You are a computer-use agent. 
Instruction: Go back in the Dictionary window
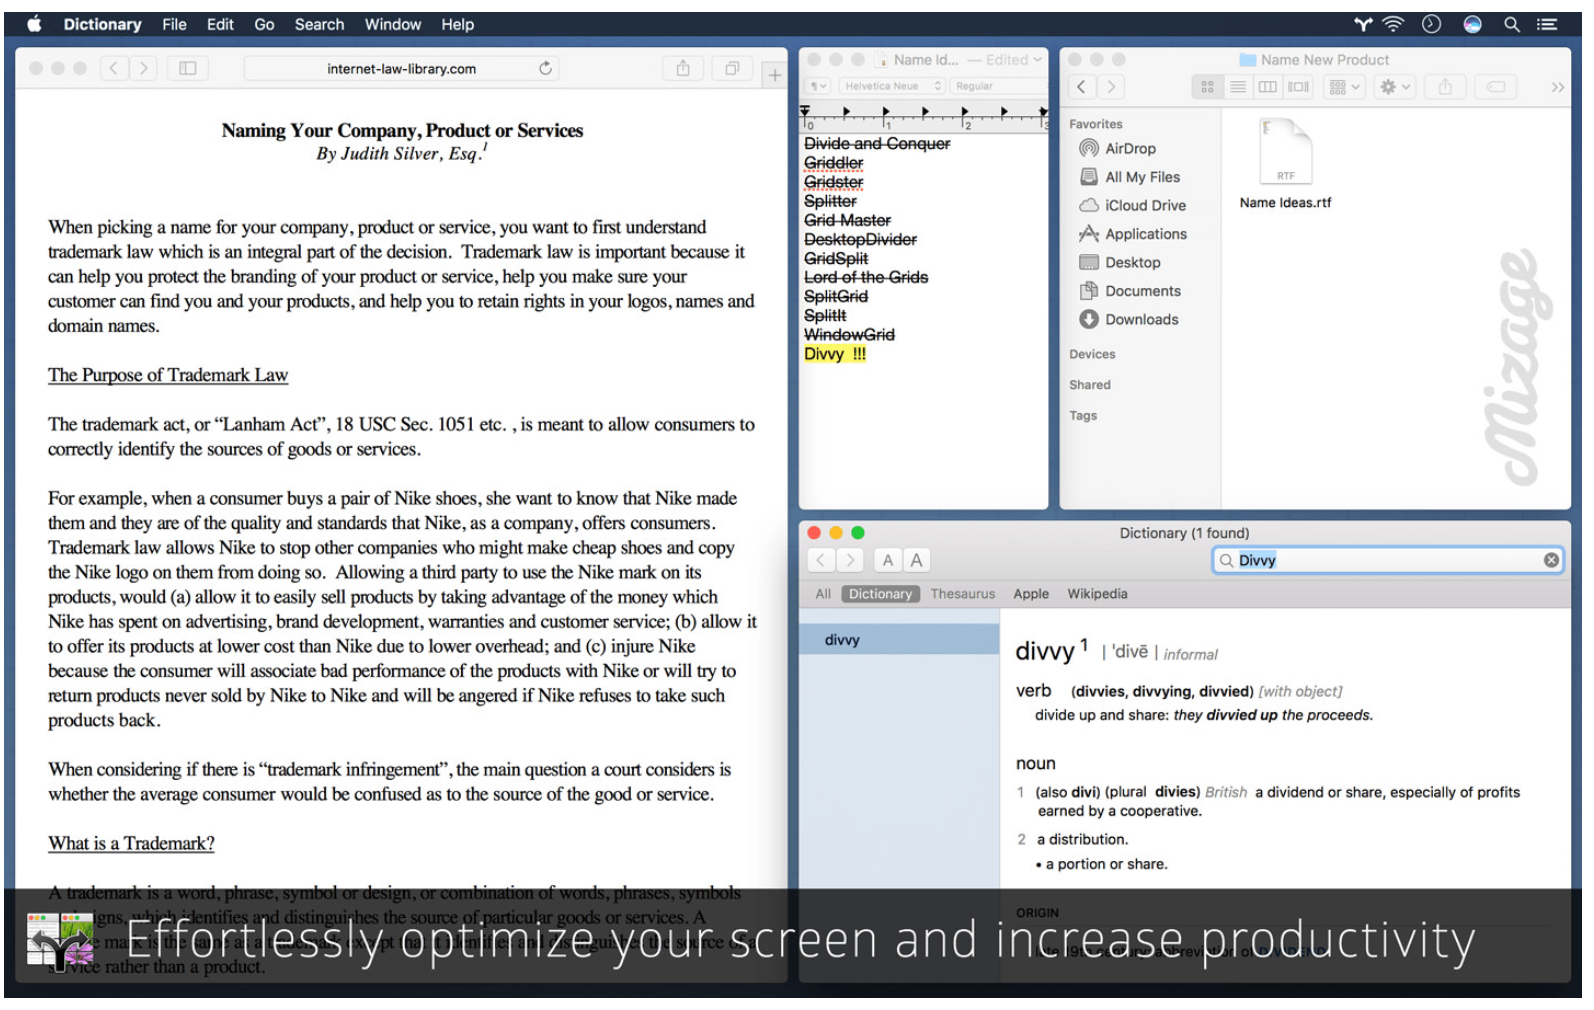[x=820, y=560]
